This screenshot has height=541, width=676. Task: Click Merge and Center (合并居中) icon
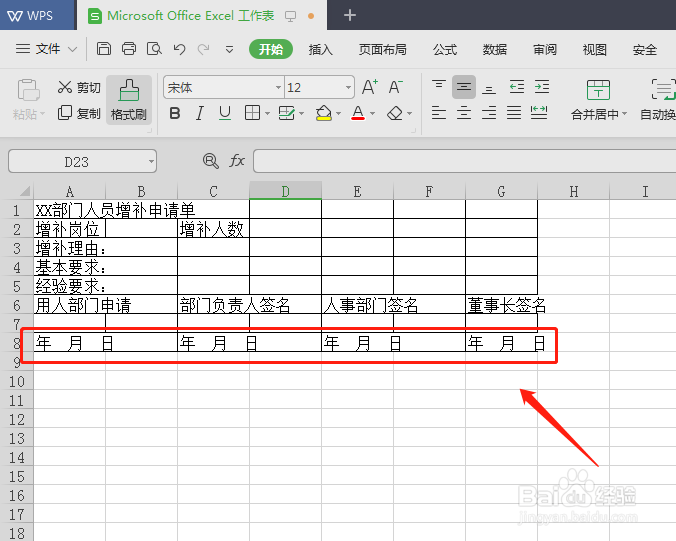tap(598, 90)
